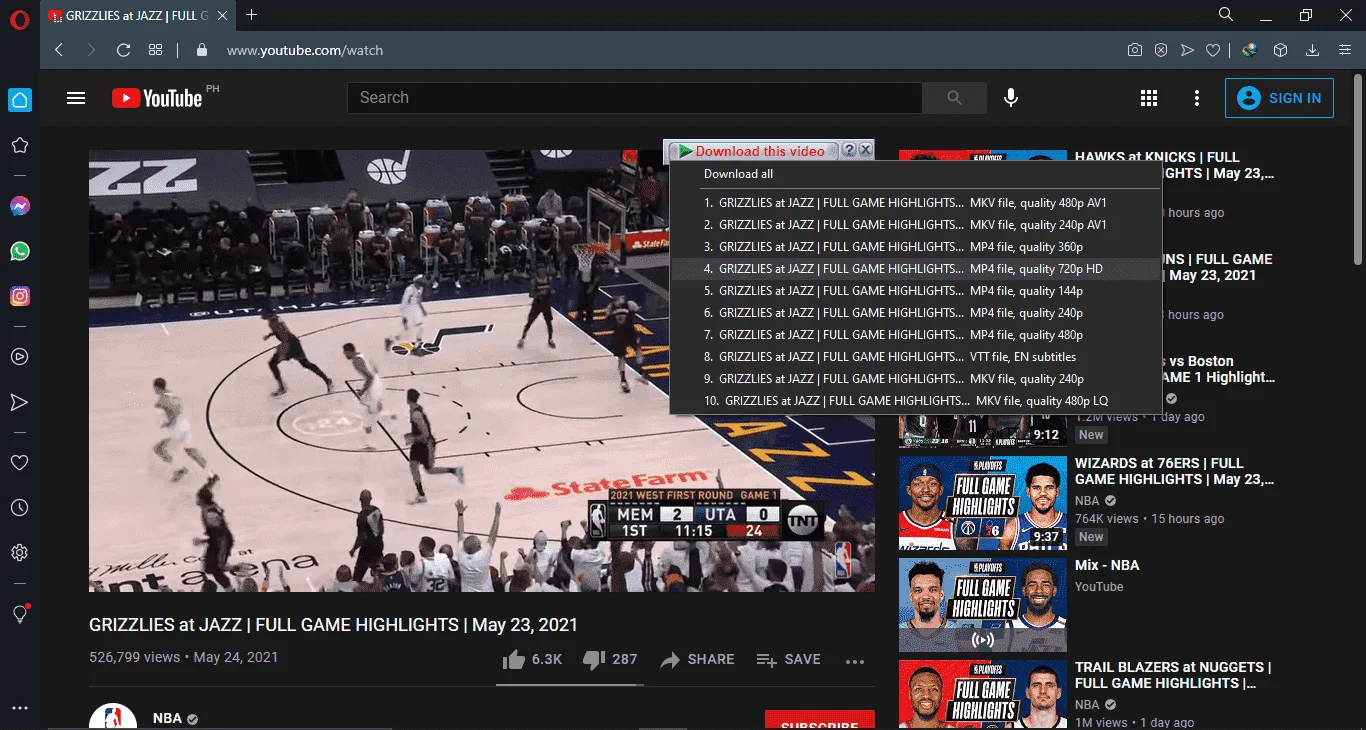Open sidebar setup three-dots at bottom

pyautogui.click(x=19, y=708)
